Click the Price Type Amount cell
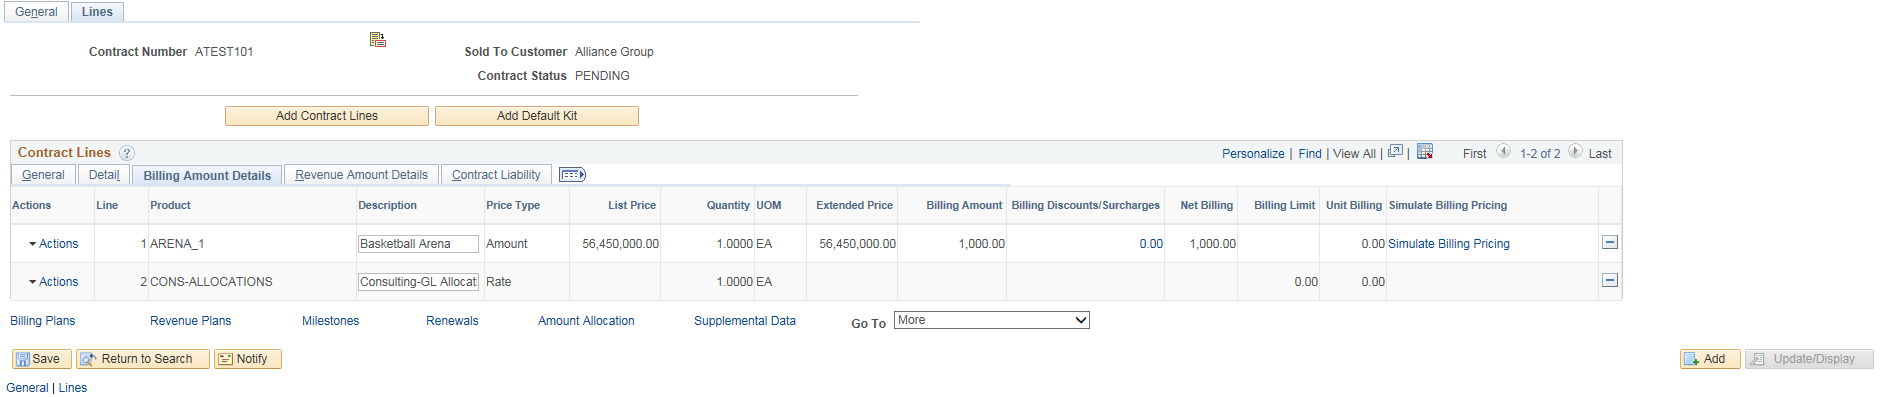 coord(506,244)
